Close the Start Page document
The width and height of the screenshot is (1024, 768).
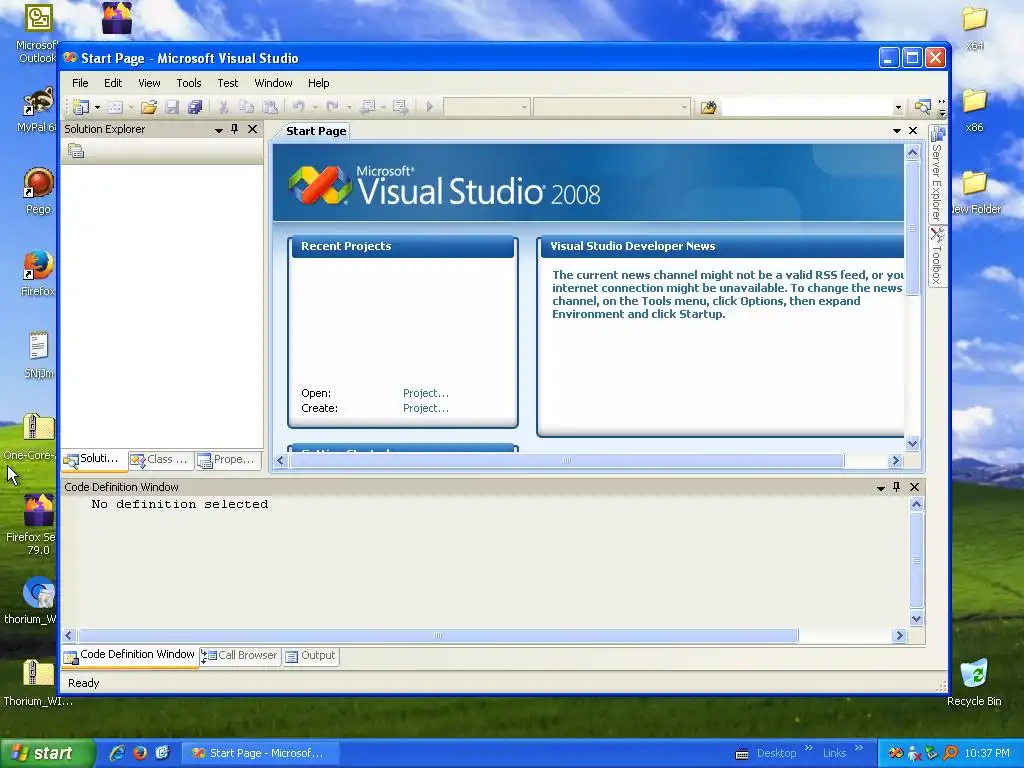click(x=913, y=131)
